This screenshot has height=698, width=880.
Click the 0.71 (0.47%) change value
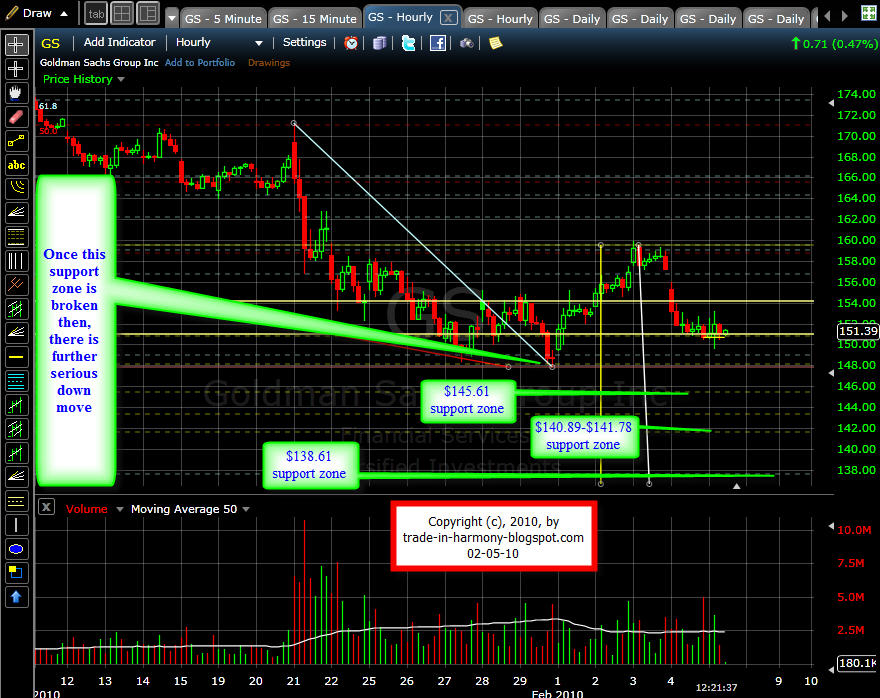840,44
